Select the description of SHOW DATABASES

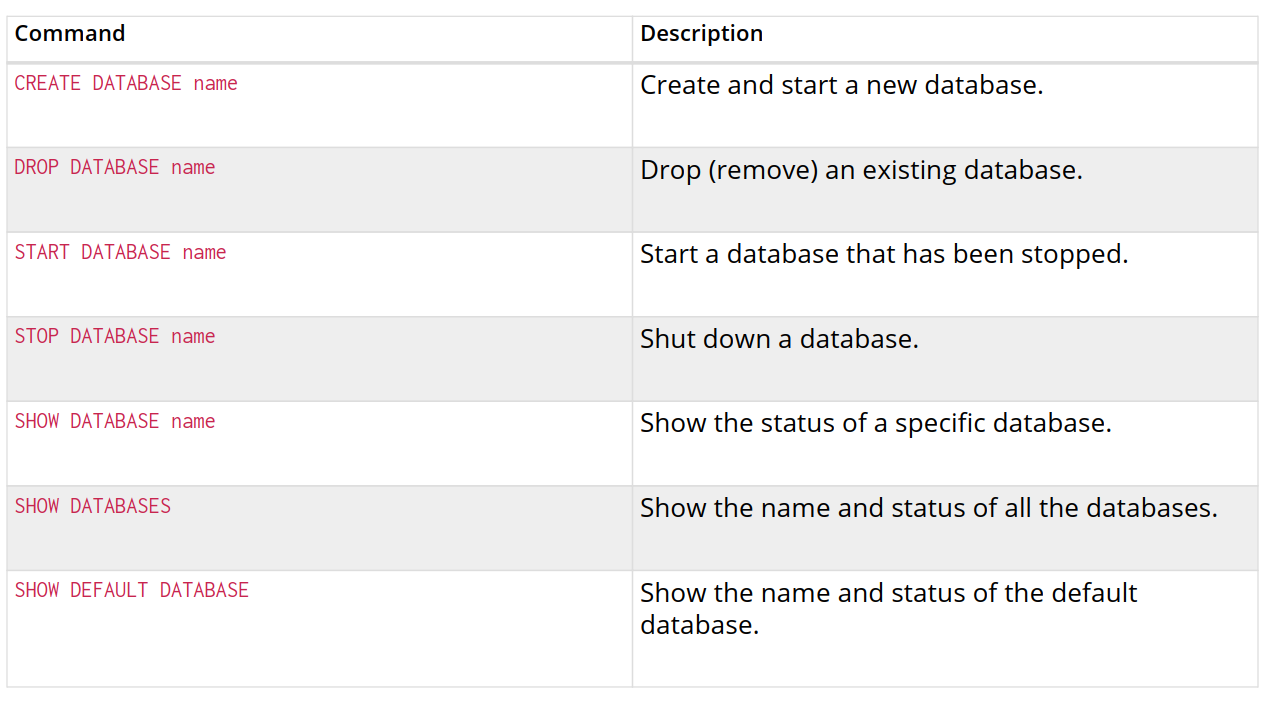coord(928,508)
